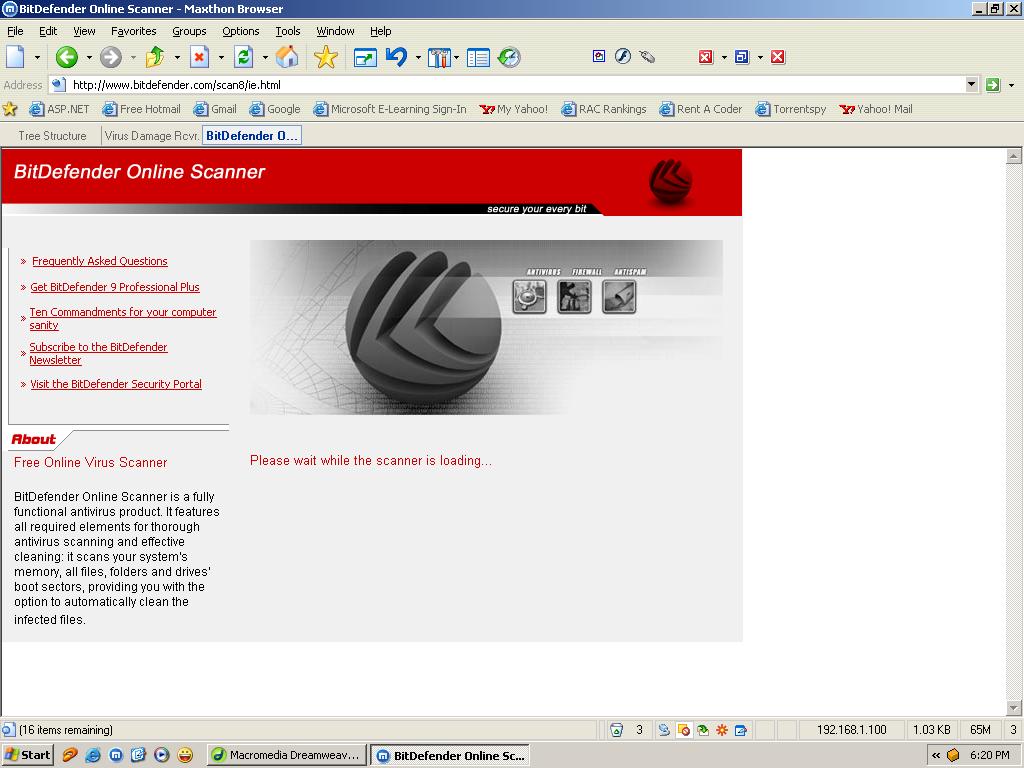Click the popup blocker status bar icon

tap(684, 730)
